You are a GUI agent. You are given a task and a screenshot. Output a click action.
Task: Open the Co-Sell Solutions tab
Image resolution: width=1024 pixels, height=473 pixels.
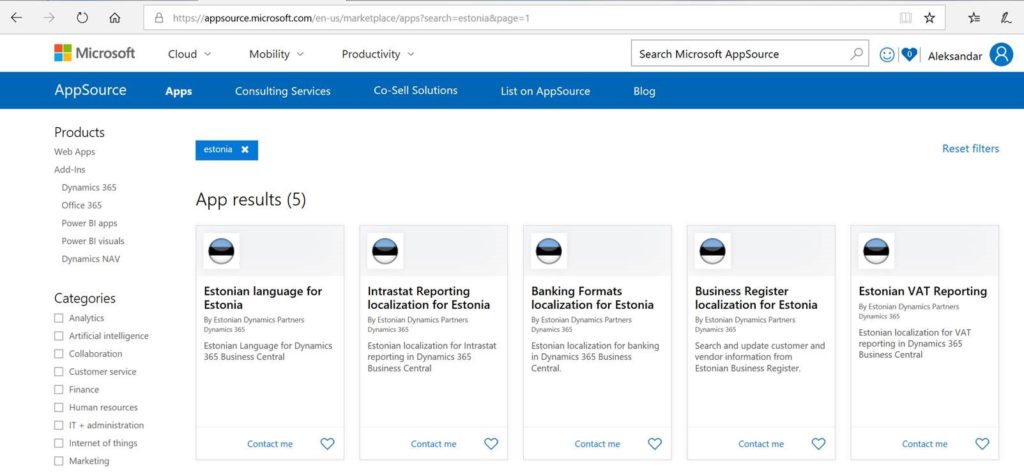point(415,91)
